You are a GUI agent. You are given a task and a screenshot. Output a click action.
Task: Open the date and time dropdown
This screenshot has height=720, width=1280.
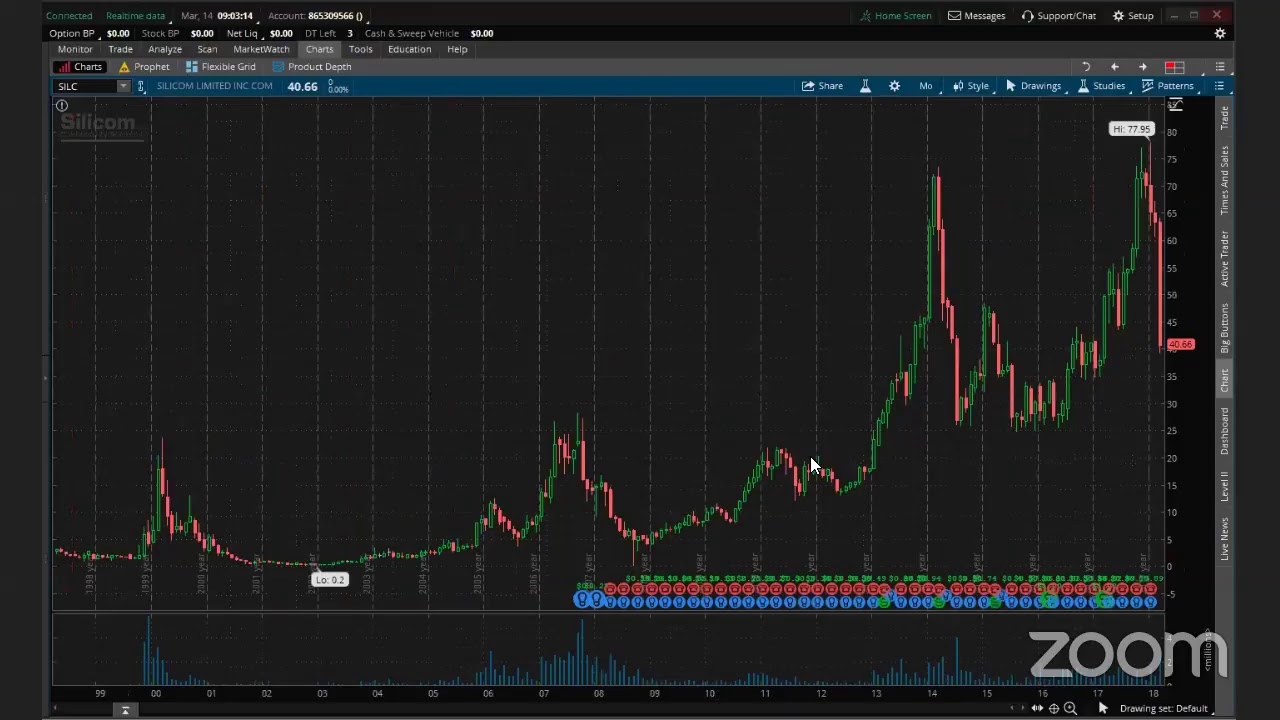pyautogui.click(x=217, y=16)
